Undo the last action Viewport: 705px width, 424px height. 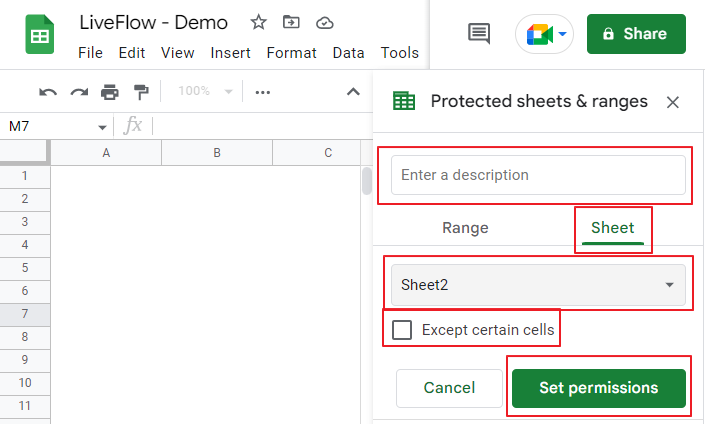point(48,92)
